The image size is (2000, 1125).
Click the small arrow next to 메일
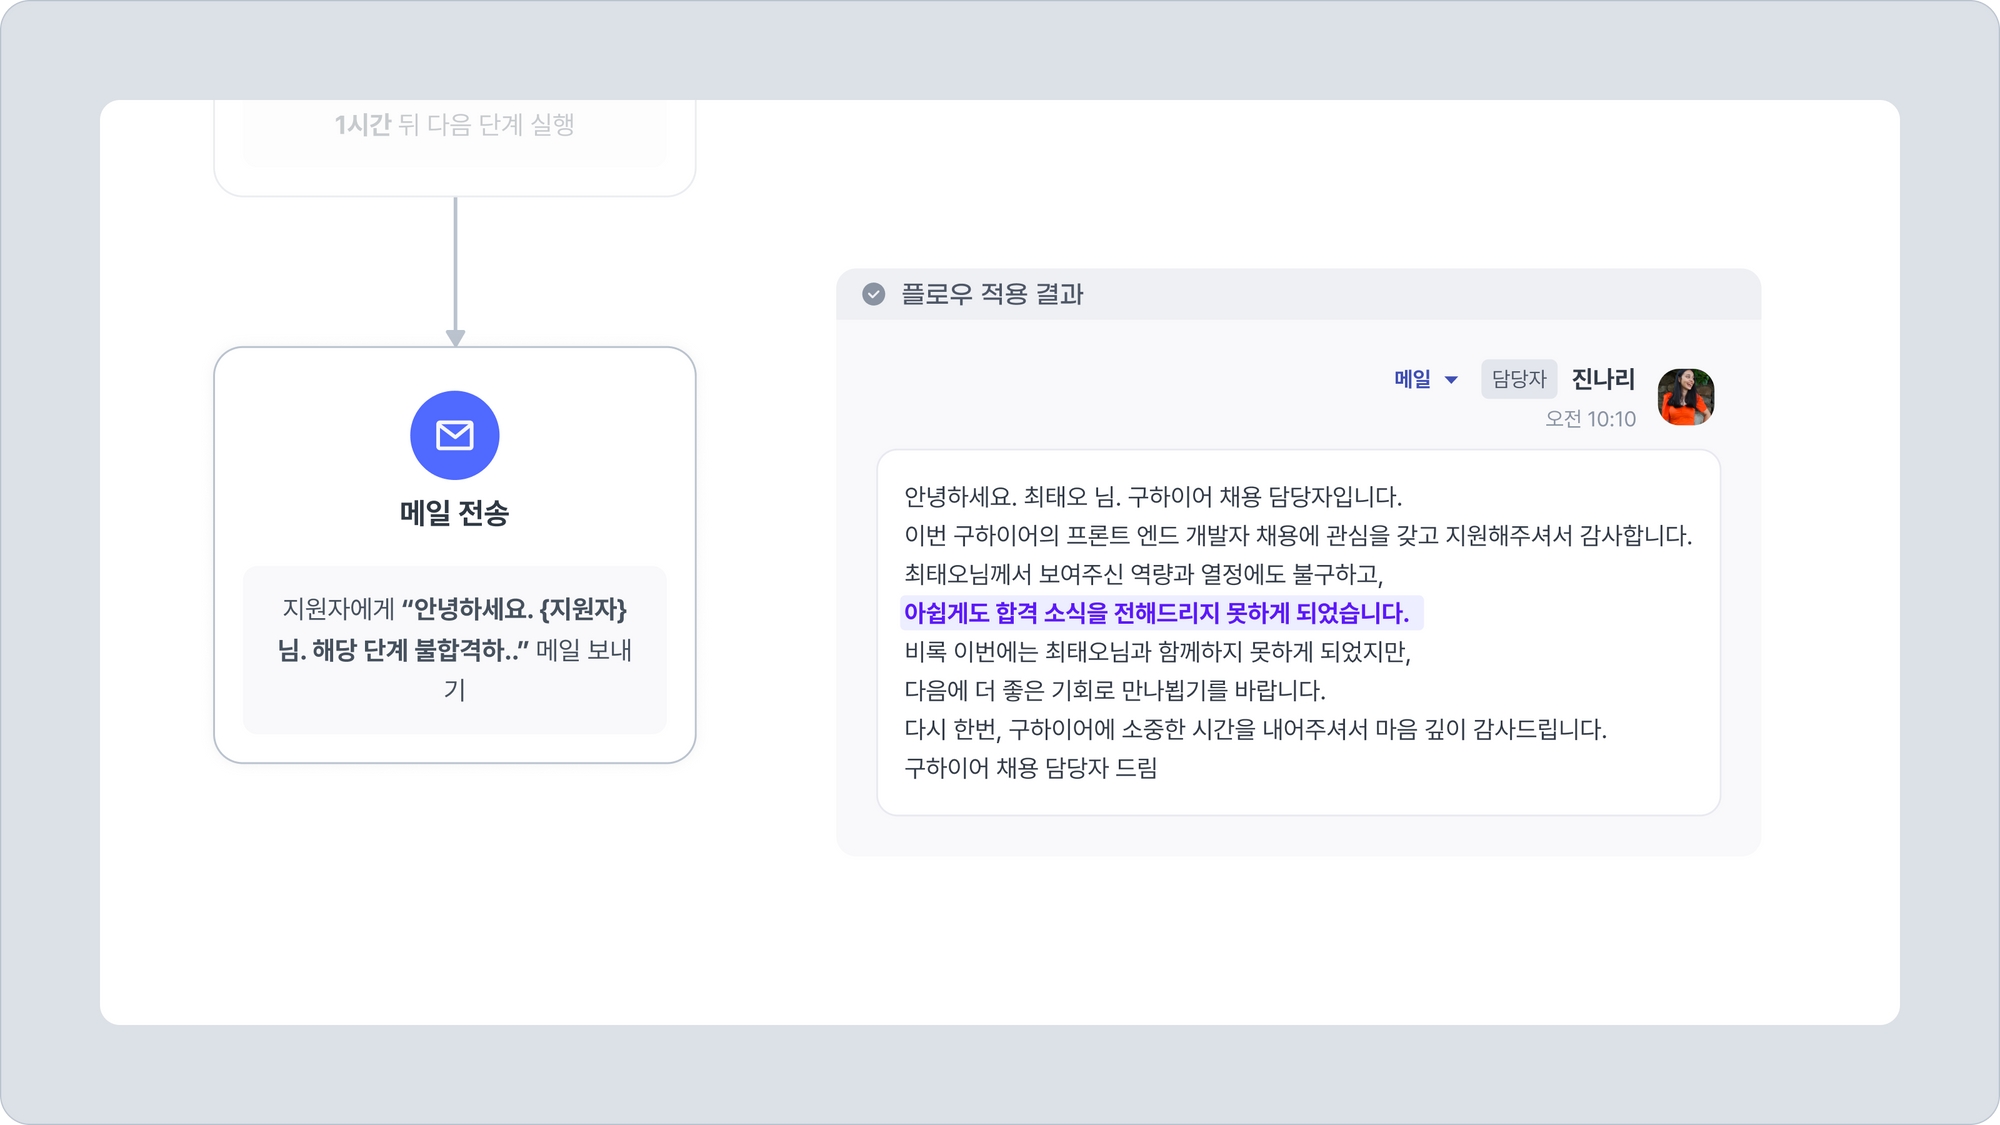click(1451, 380)
